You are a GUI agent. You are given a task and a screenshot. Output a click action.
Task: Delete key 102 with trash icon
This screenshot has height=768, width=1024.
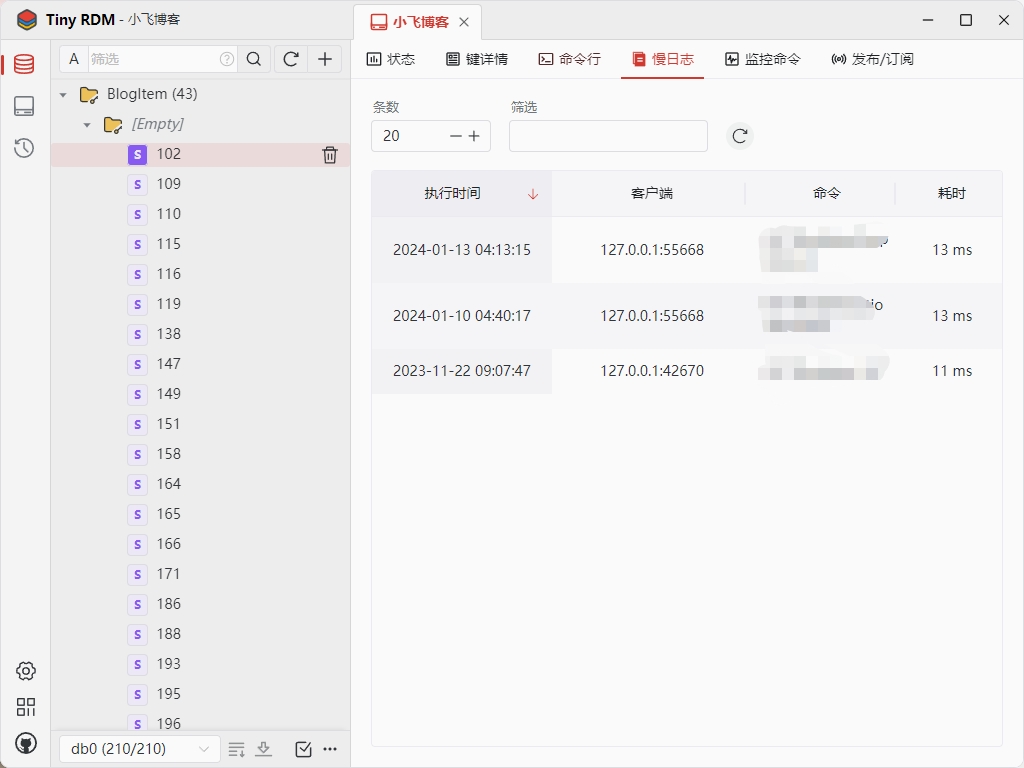tap(330, 154)
